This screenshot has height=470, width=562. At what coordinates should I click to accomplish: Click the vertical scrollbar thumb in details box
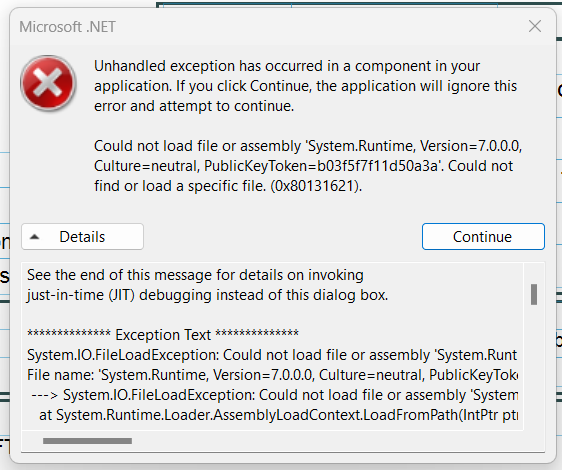coord(534,295)
